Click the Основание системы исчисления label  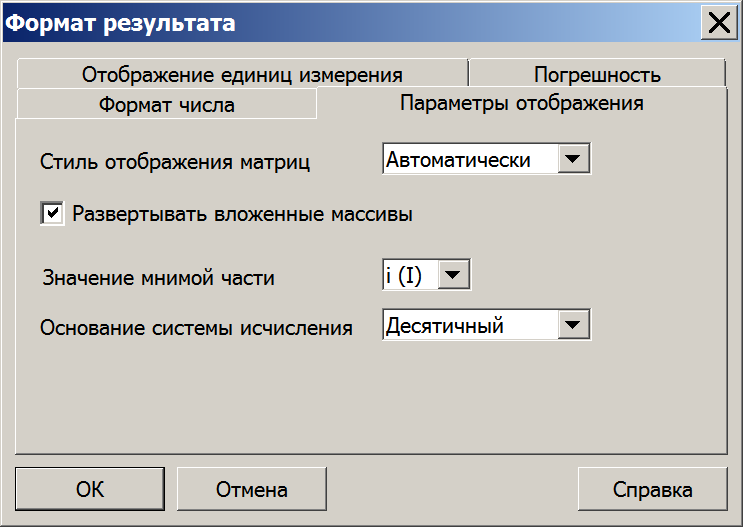(196, 327)
